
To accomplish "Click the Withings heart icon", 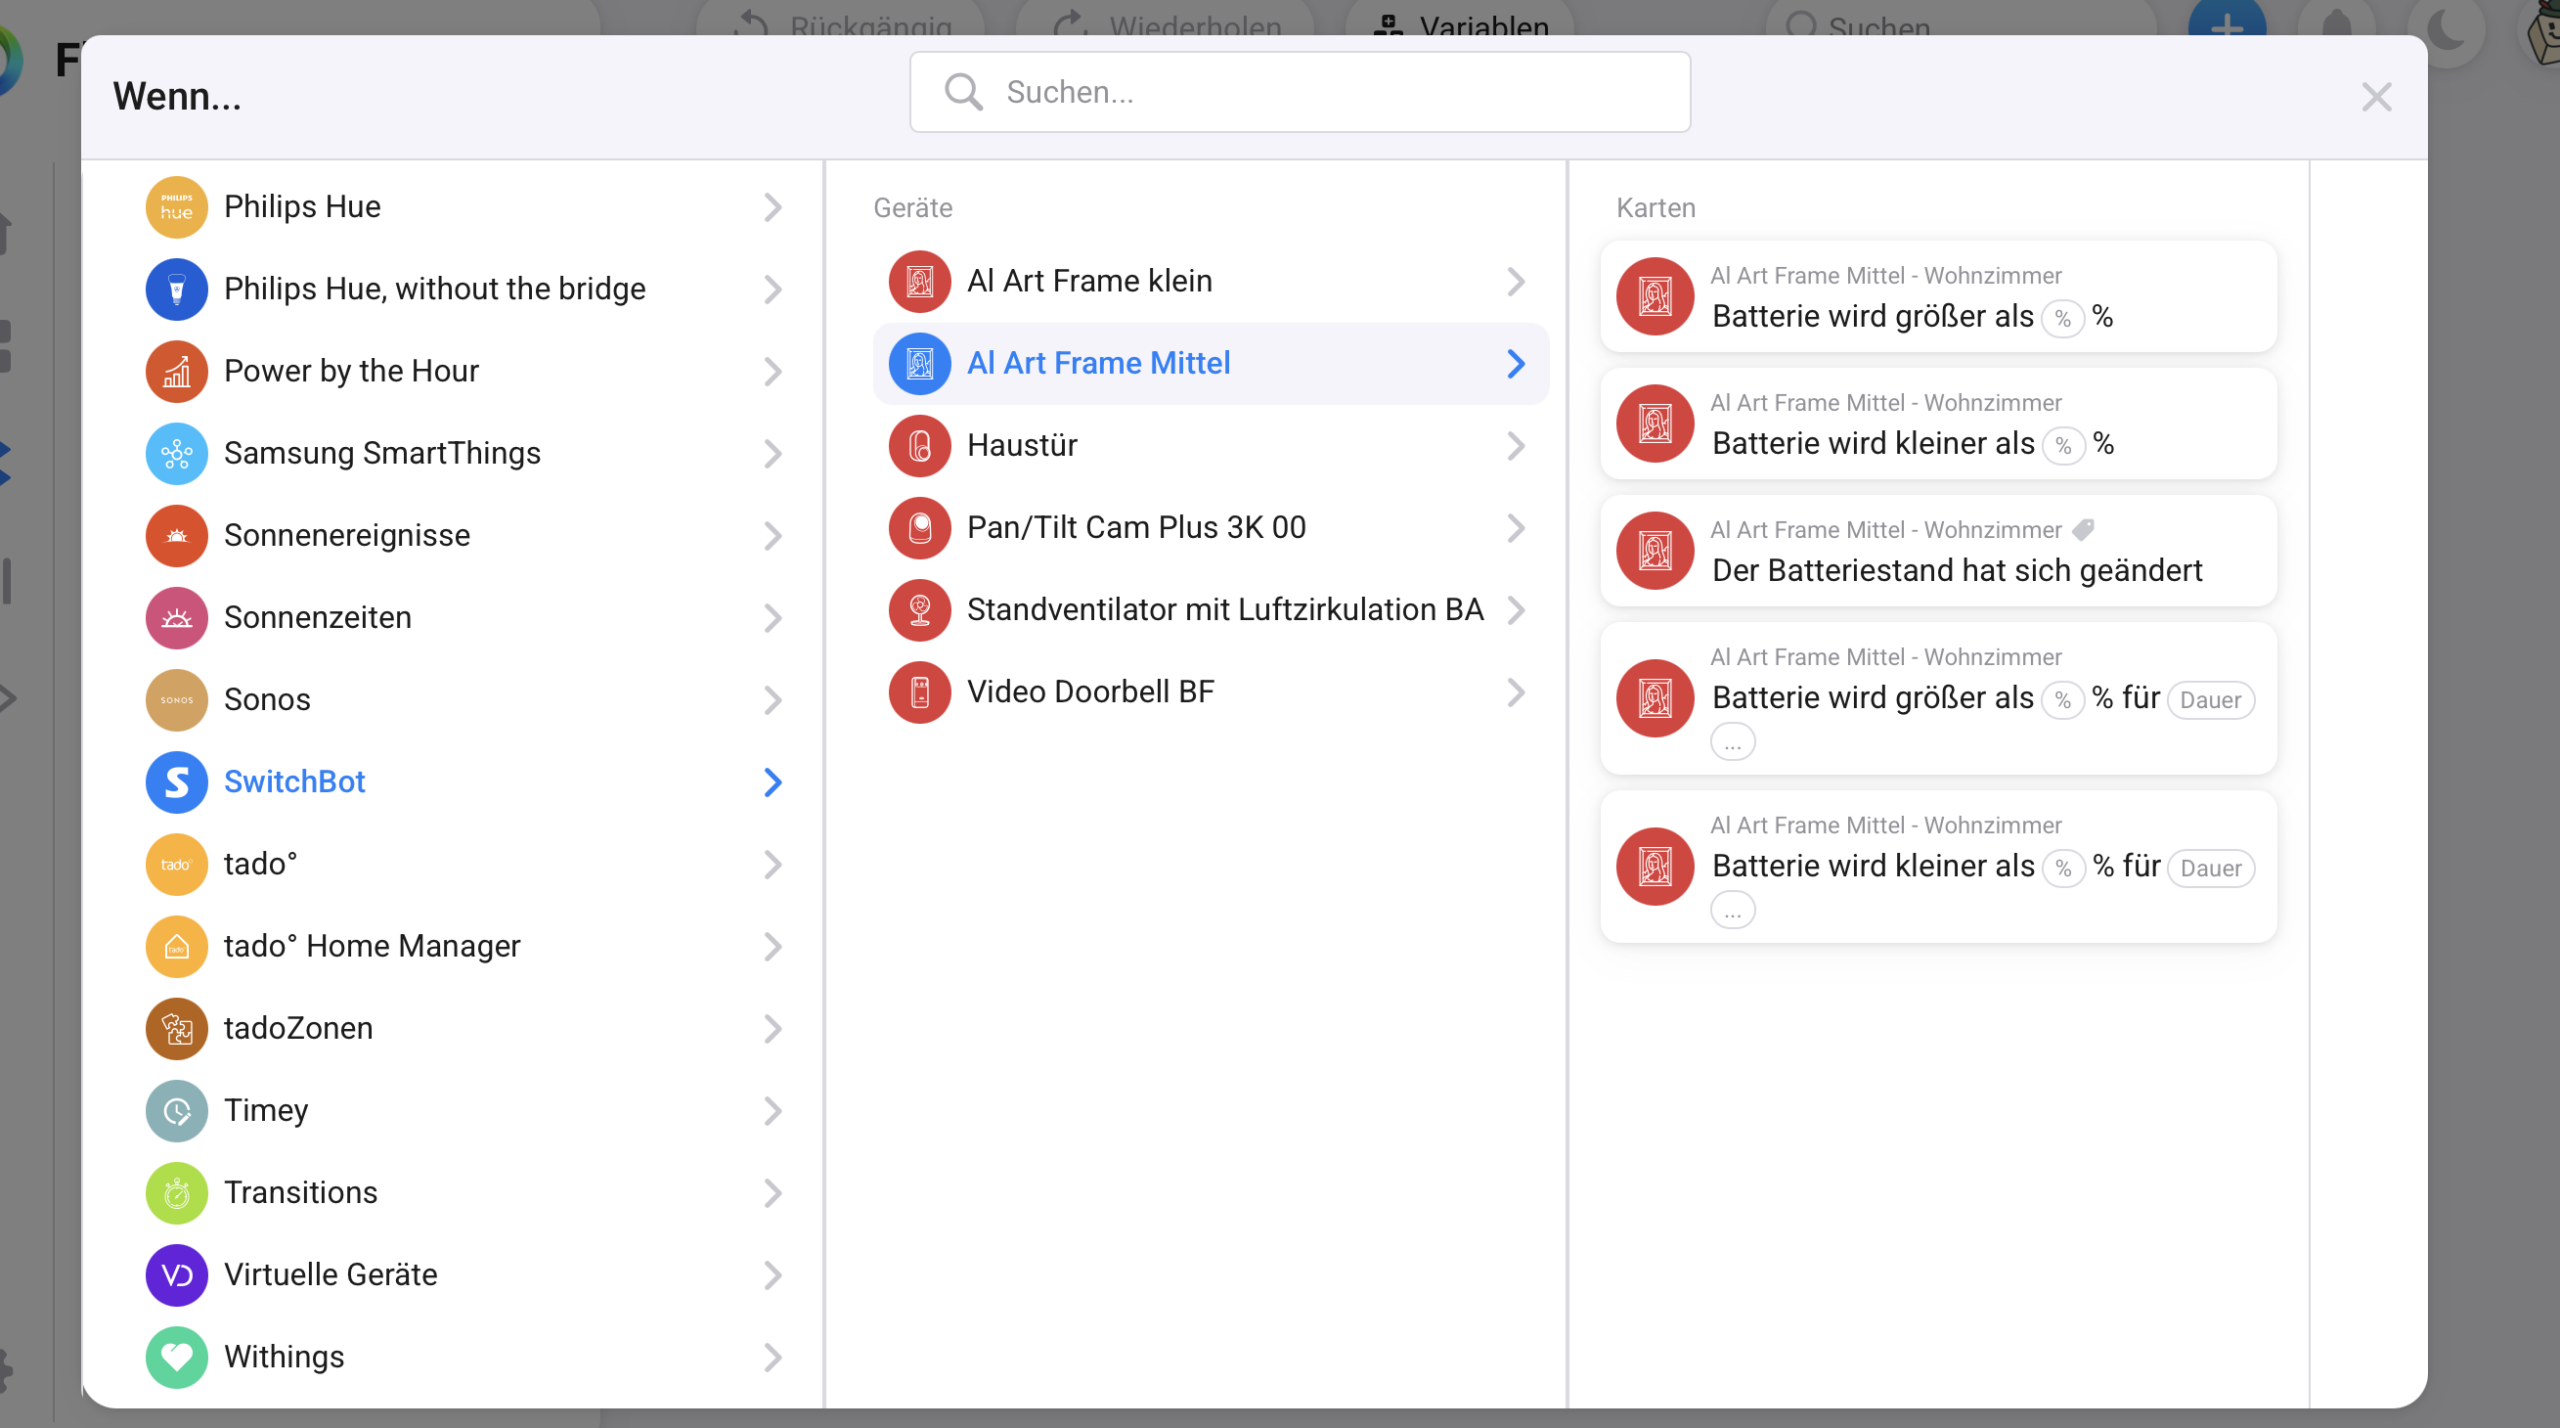I will click(177, 1356).
